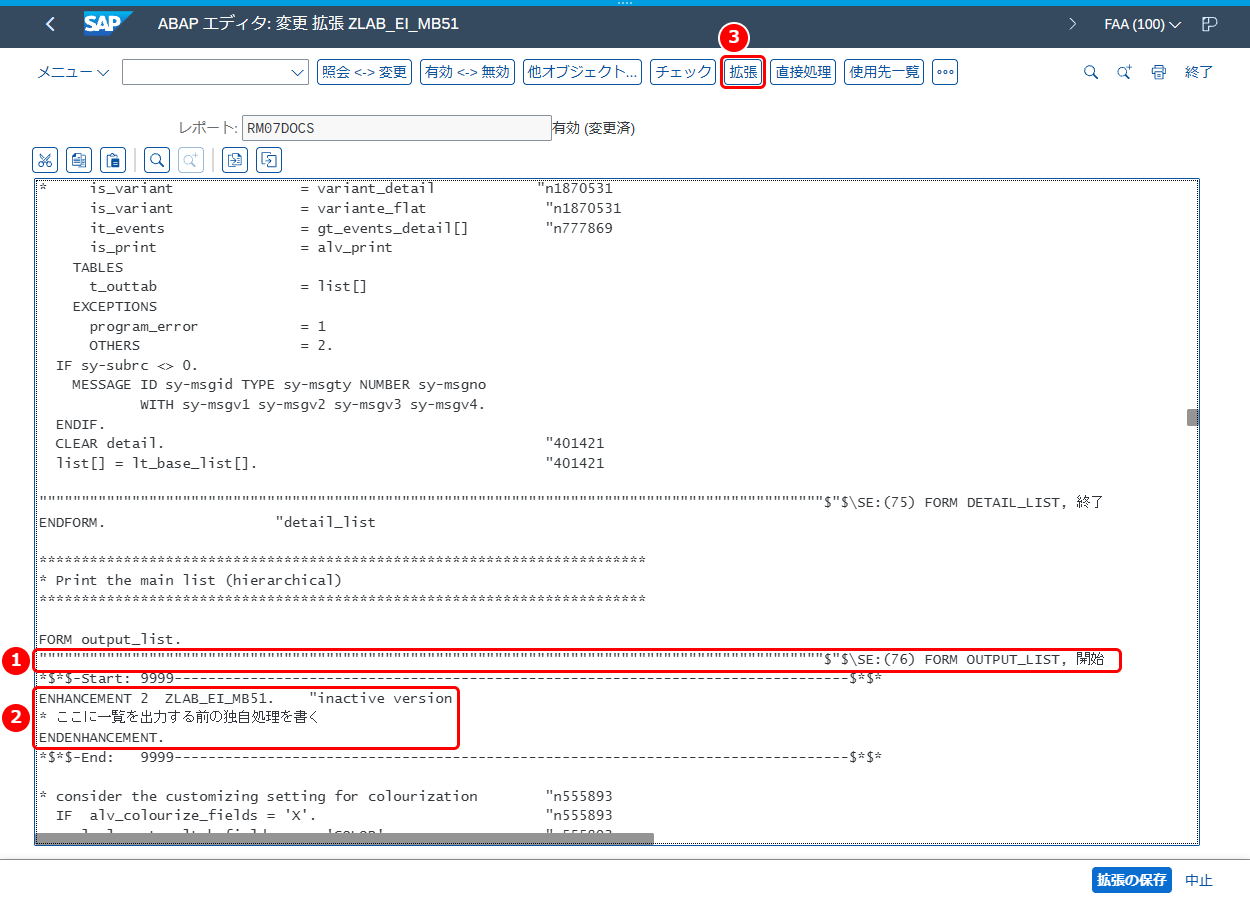Open the layout icon beside FAA (100)
This screenshot has height=900, width=1250.
tap(1209, 24)
